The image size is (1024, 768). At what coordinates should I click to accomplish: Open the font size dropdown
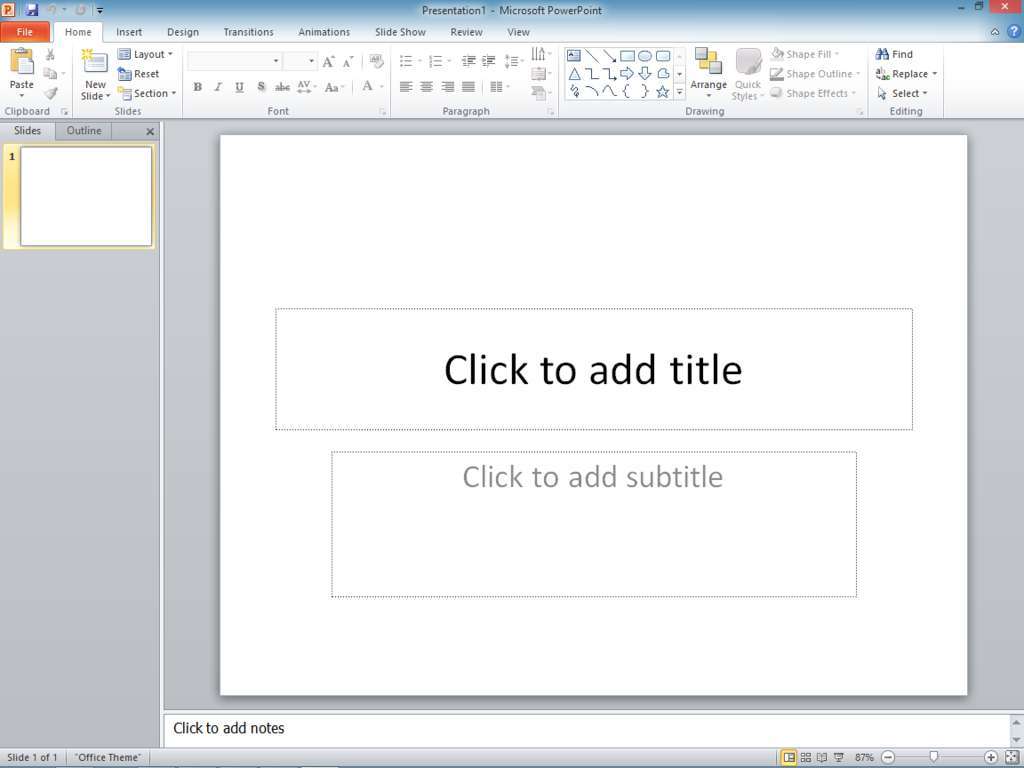pos(311,61)
